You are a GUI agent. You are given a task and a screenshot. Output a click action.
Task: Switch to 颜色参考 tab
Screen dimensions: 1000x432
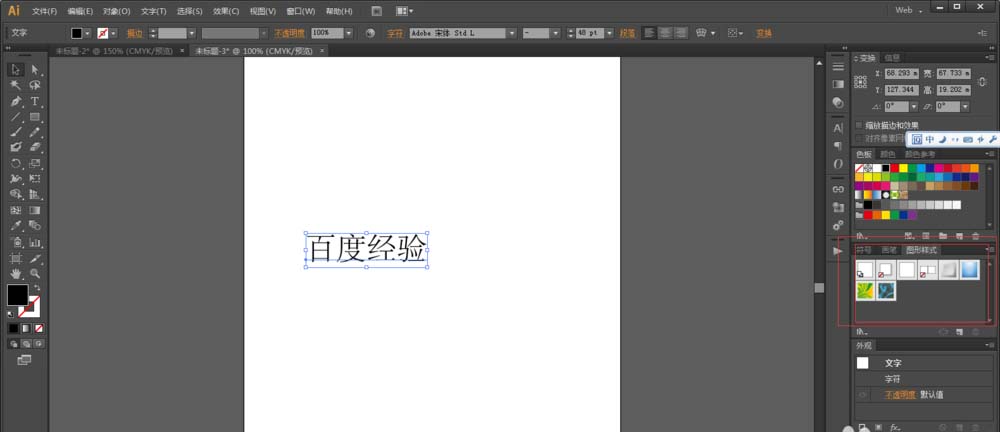tap(920, 154)
